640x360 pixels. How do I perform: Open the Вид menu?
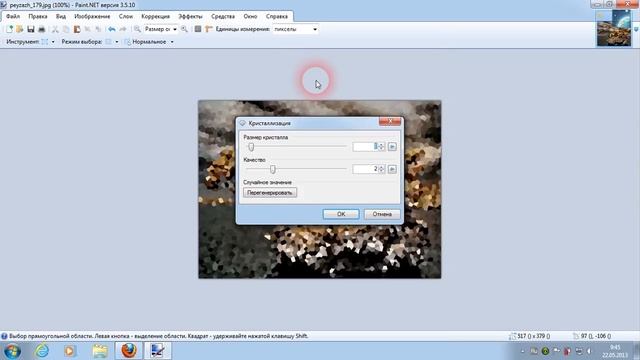[x=61, y=16]
